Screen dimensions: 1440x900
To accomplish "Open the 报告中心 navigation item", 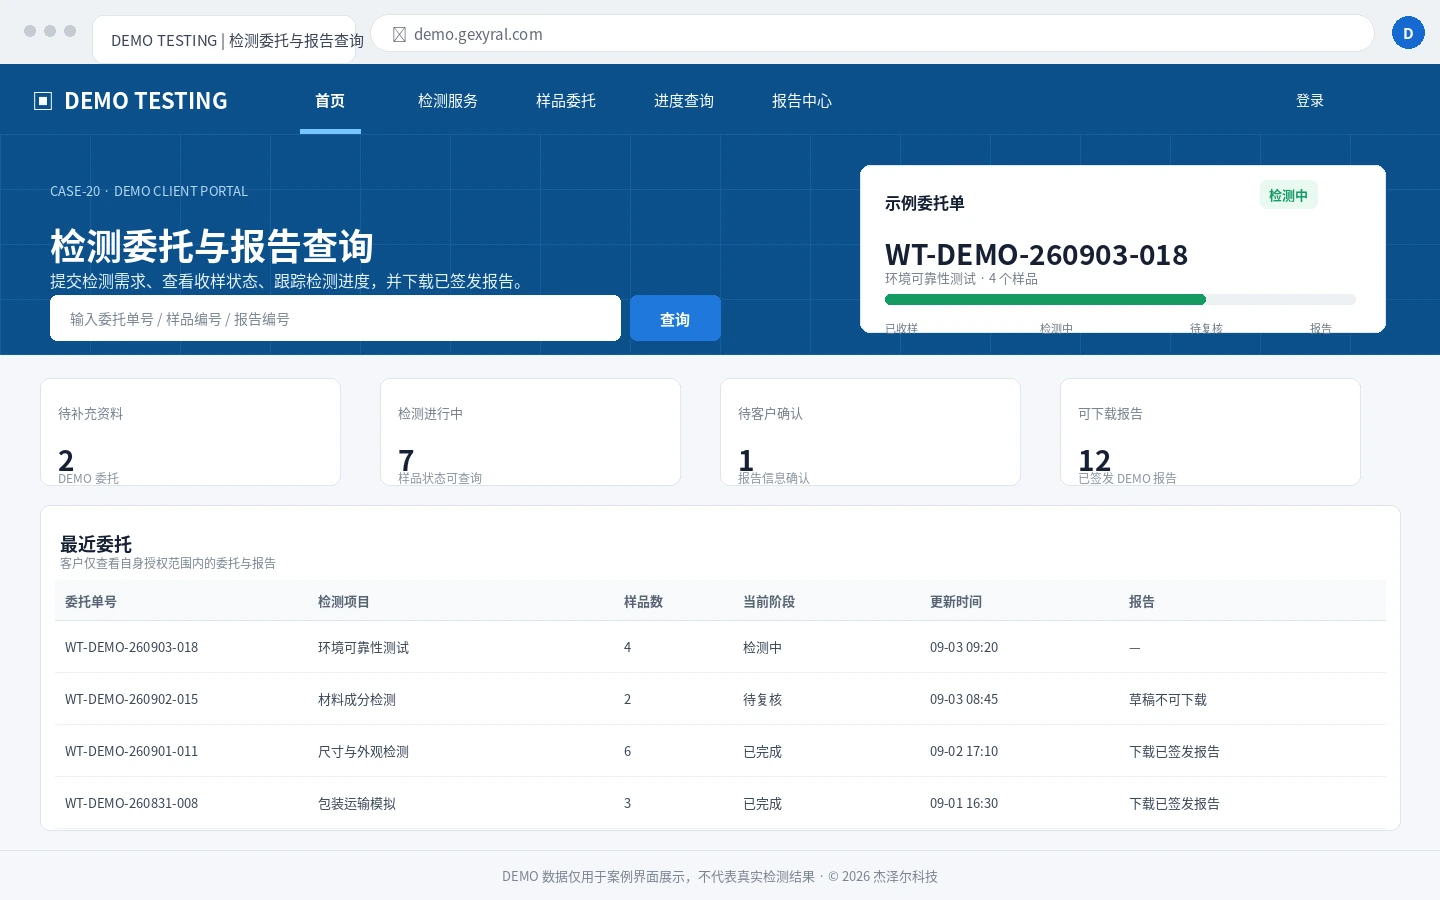I will [802, 101].
